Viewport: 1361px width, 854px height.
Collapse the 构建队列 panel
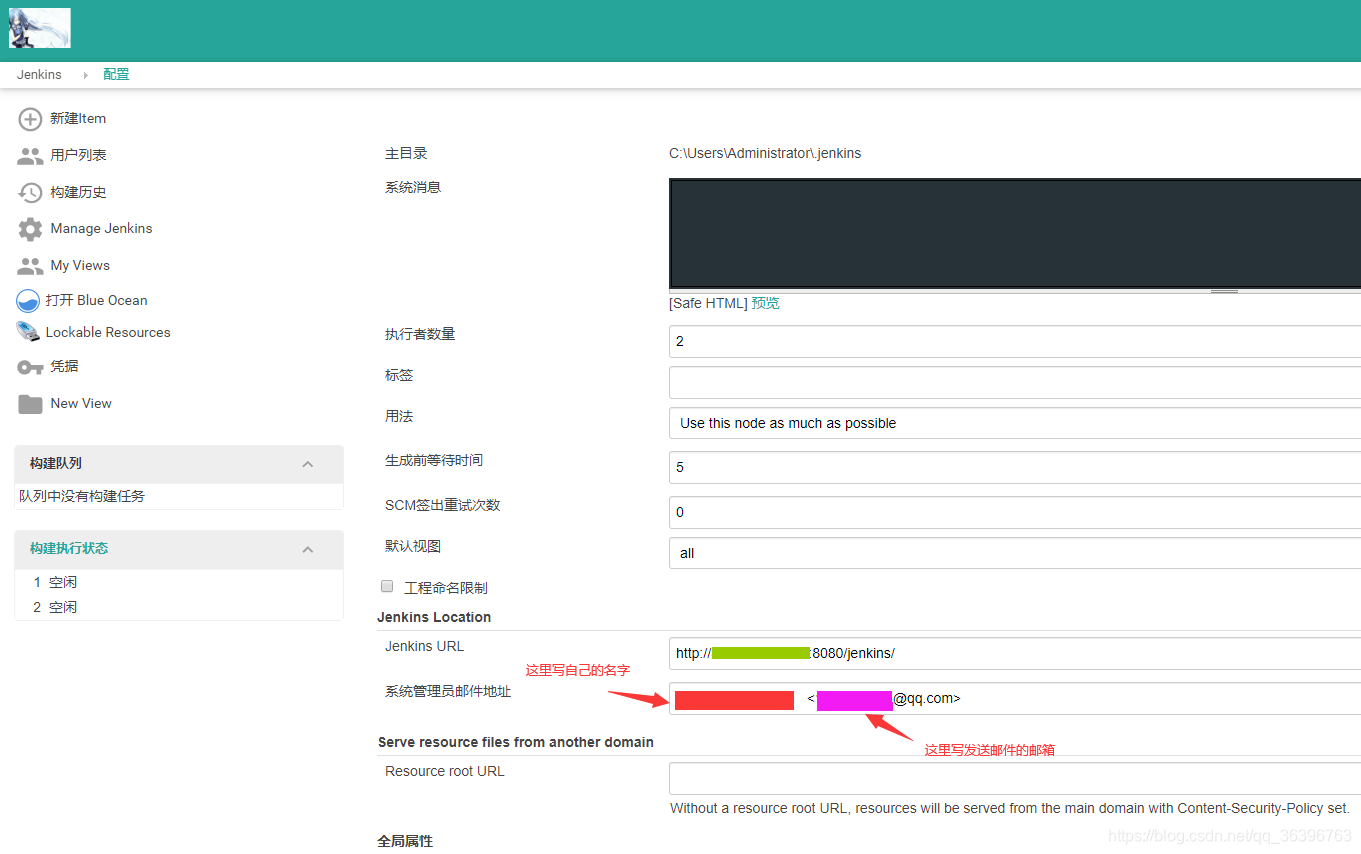click(x=308, y=464)
